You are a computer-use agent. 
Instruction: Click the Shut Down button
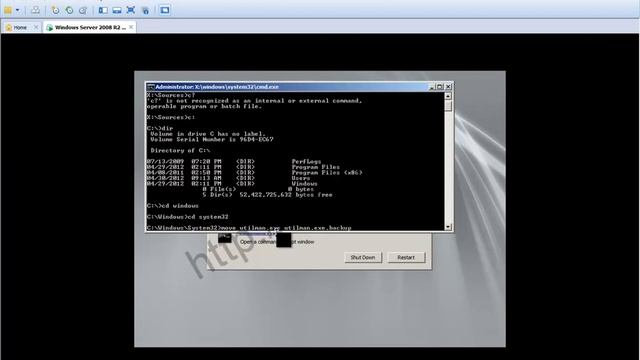[x=363, y=258]
